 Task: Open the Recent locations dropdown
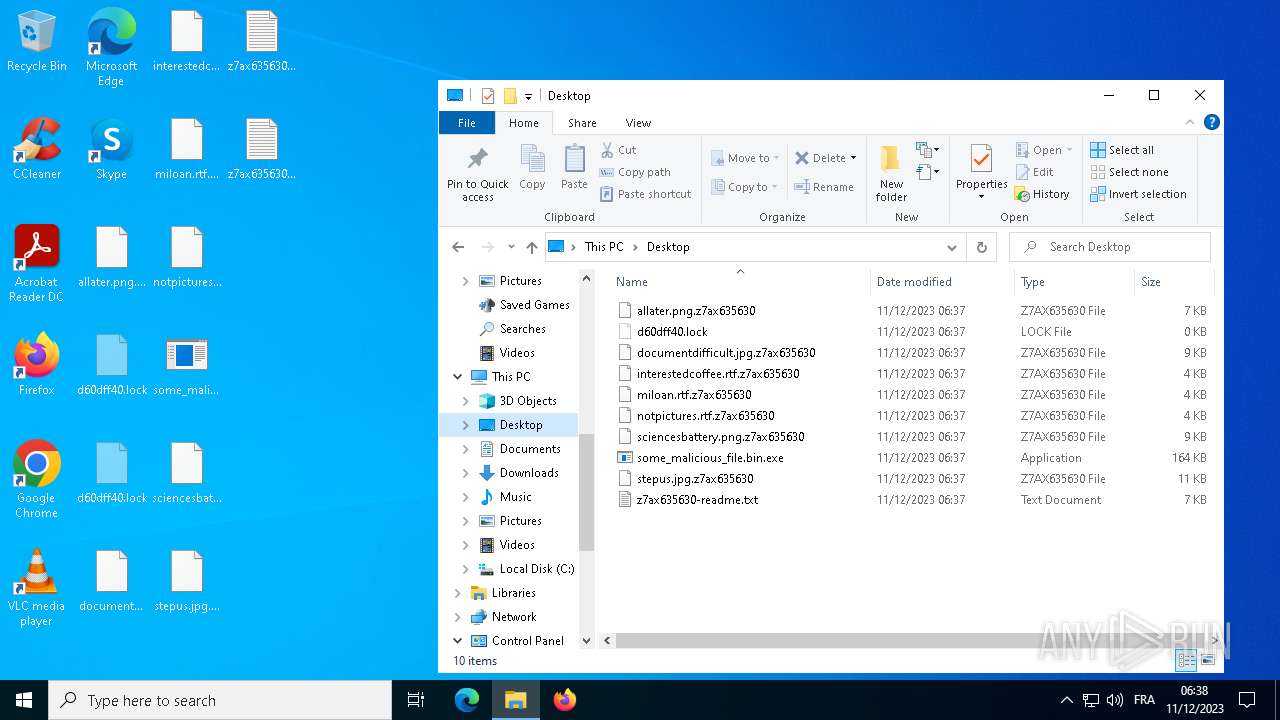pos(511,247)
